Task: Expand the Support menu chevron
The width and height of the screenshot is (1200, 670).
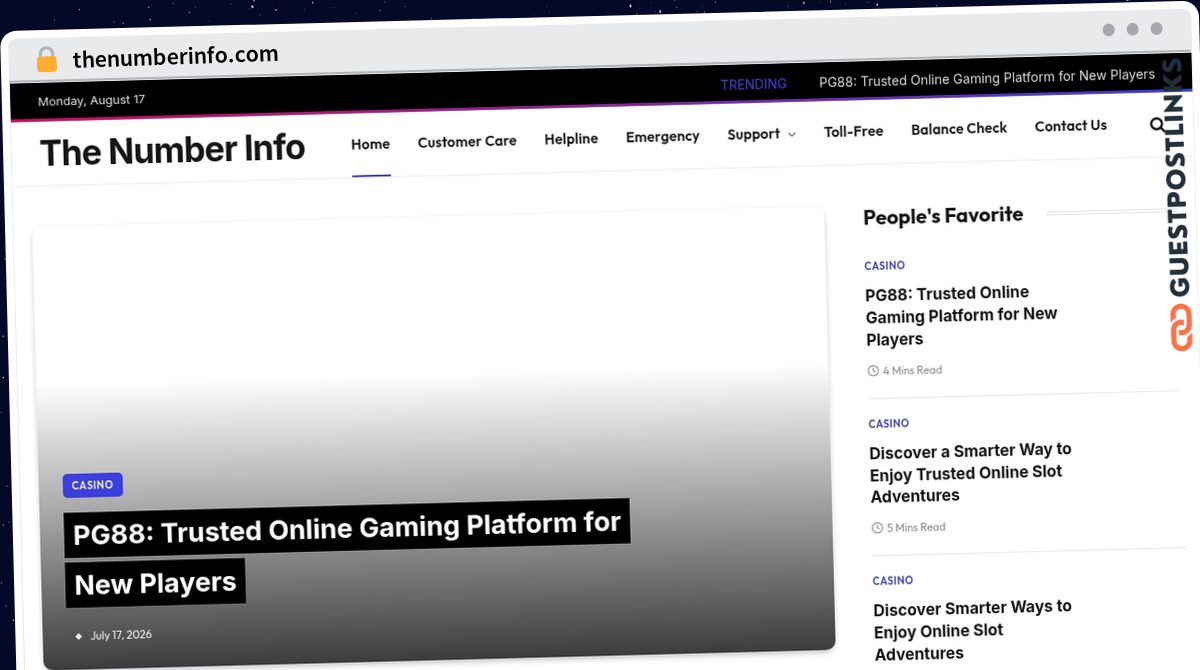Action: (792, 135)
